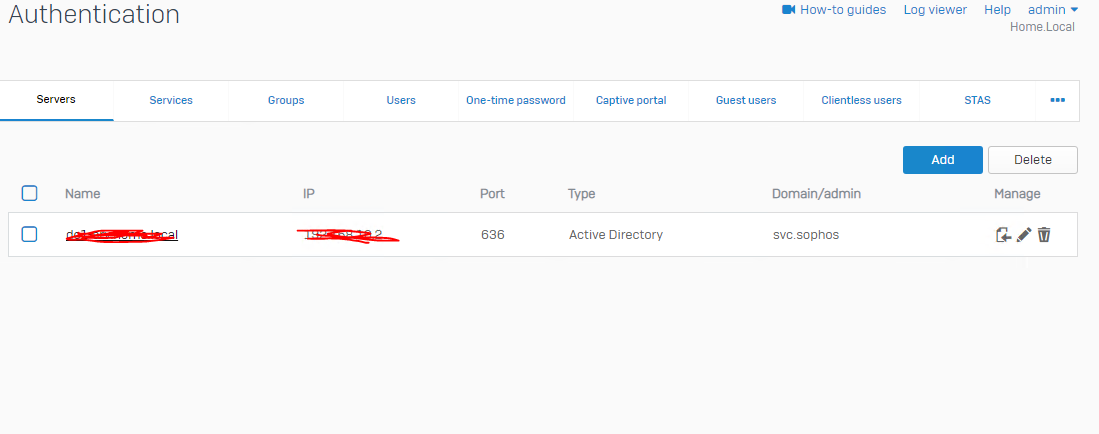Click the pencil edit icon for the server
The width and height of the screenshot is (1099, 434).
coord(1024,235)
